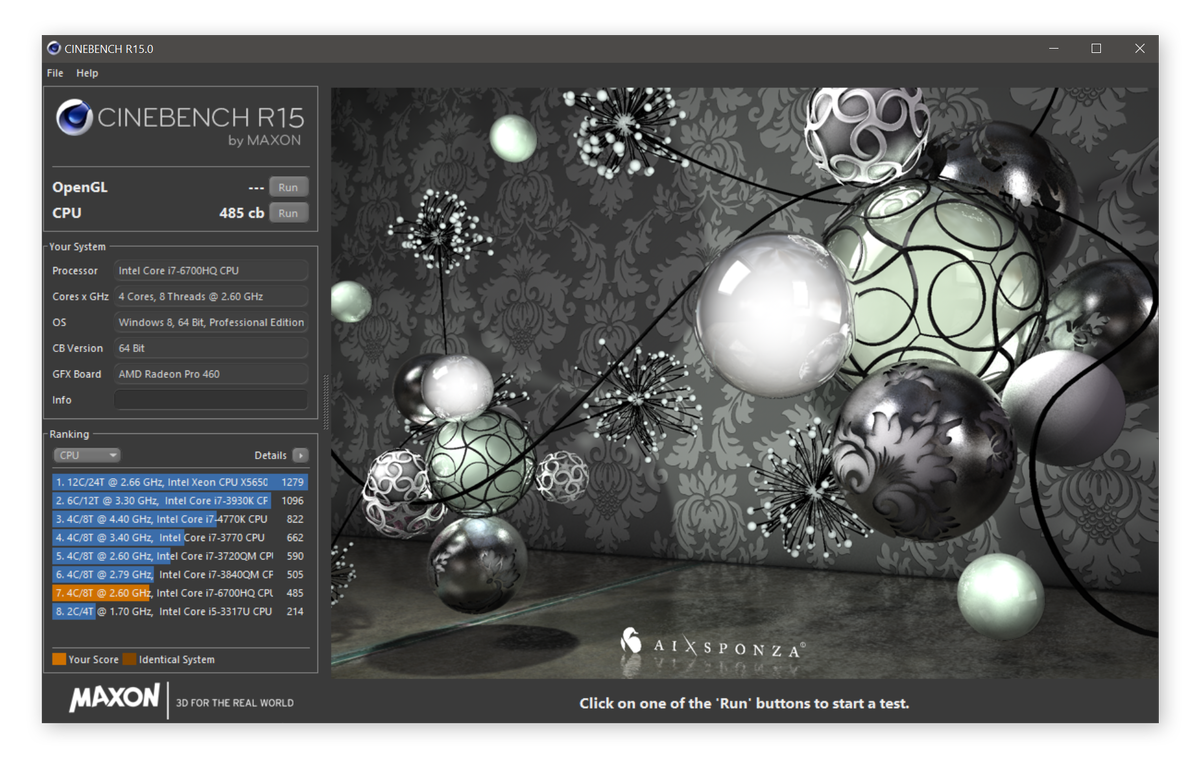
Task: Click the CPU score 485 cb value
Action: click(x=241, y=213)
